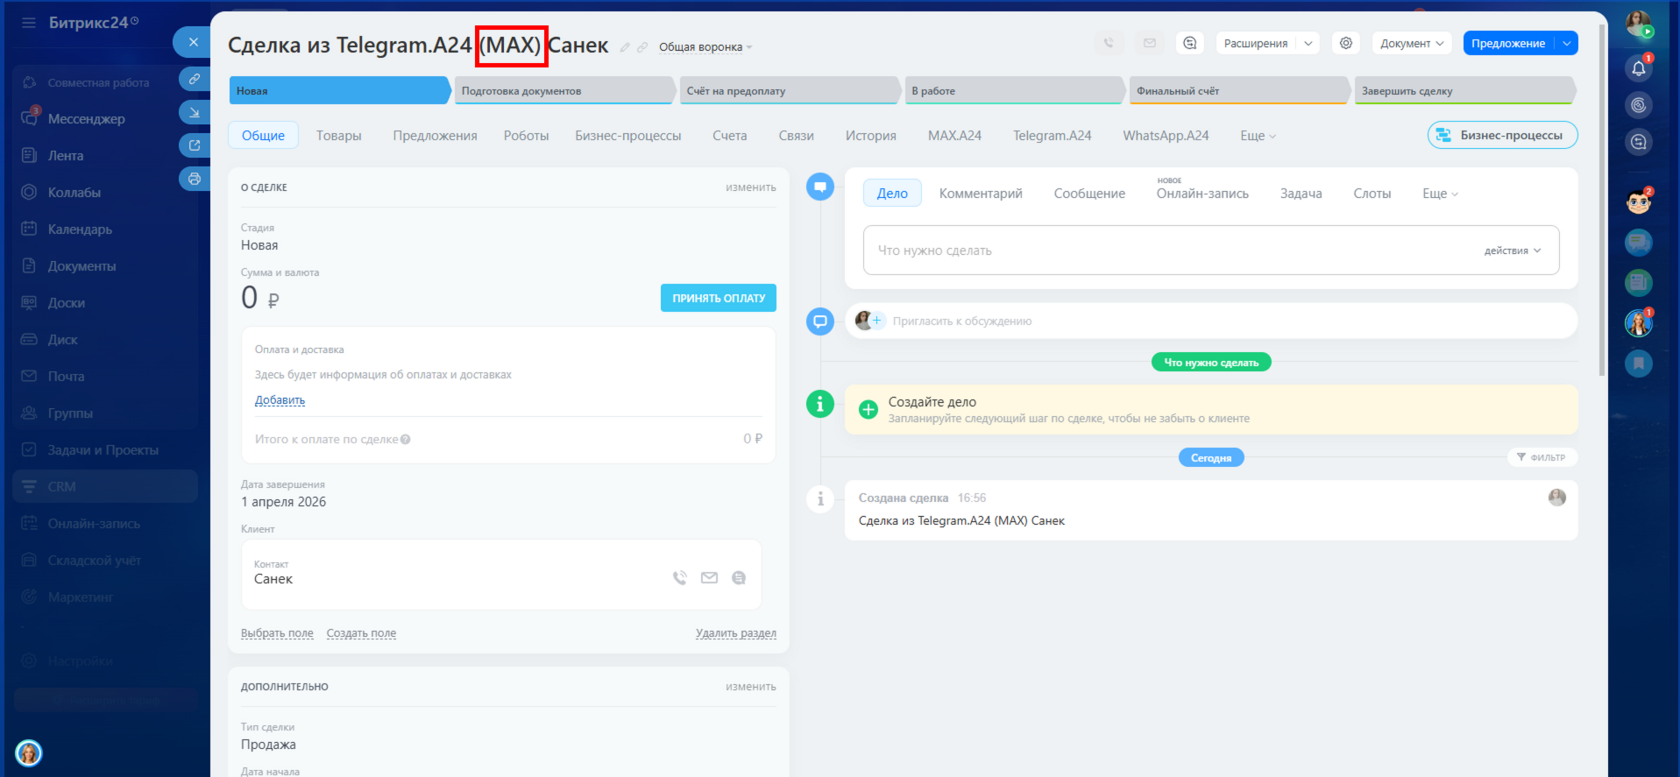
Task: Copy deal link with chain icon button
Action: pos(194,79)
